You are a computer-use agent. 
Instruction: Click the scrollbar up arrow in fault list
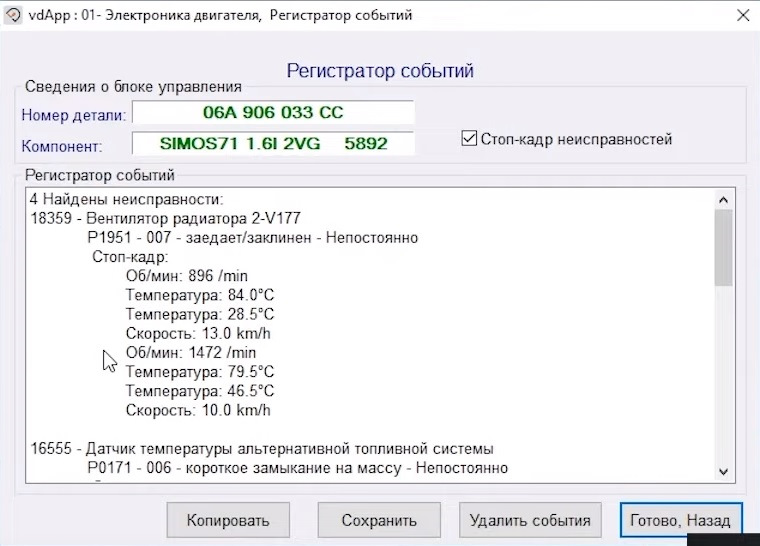723,200
